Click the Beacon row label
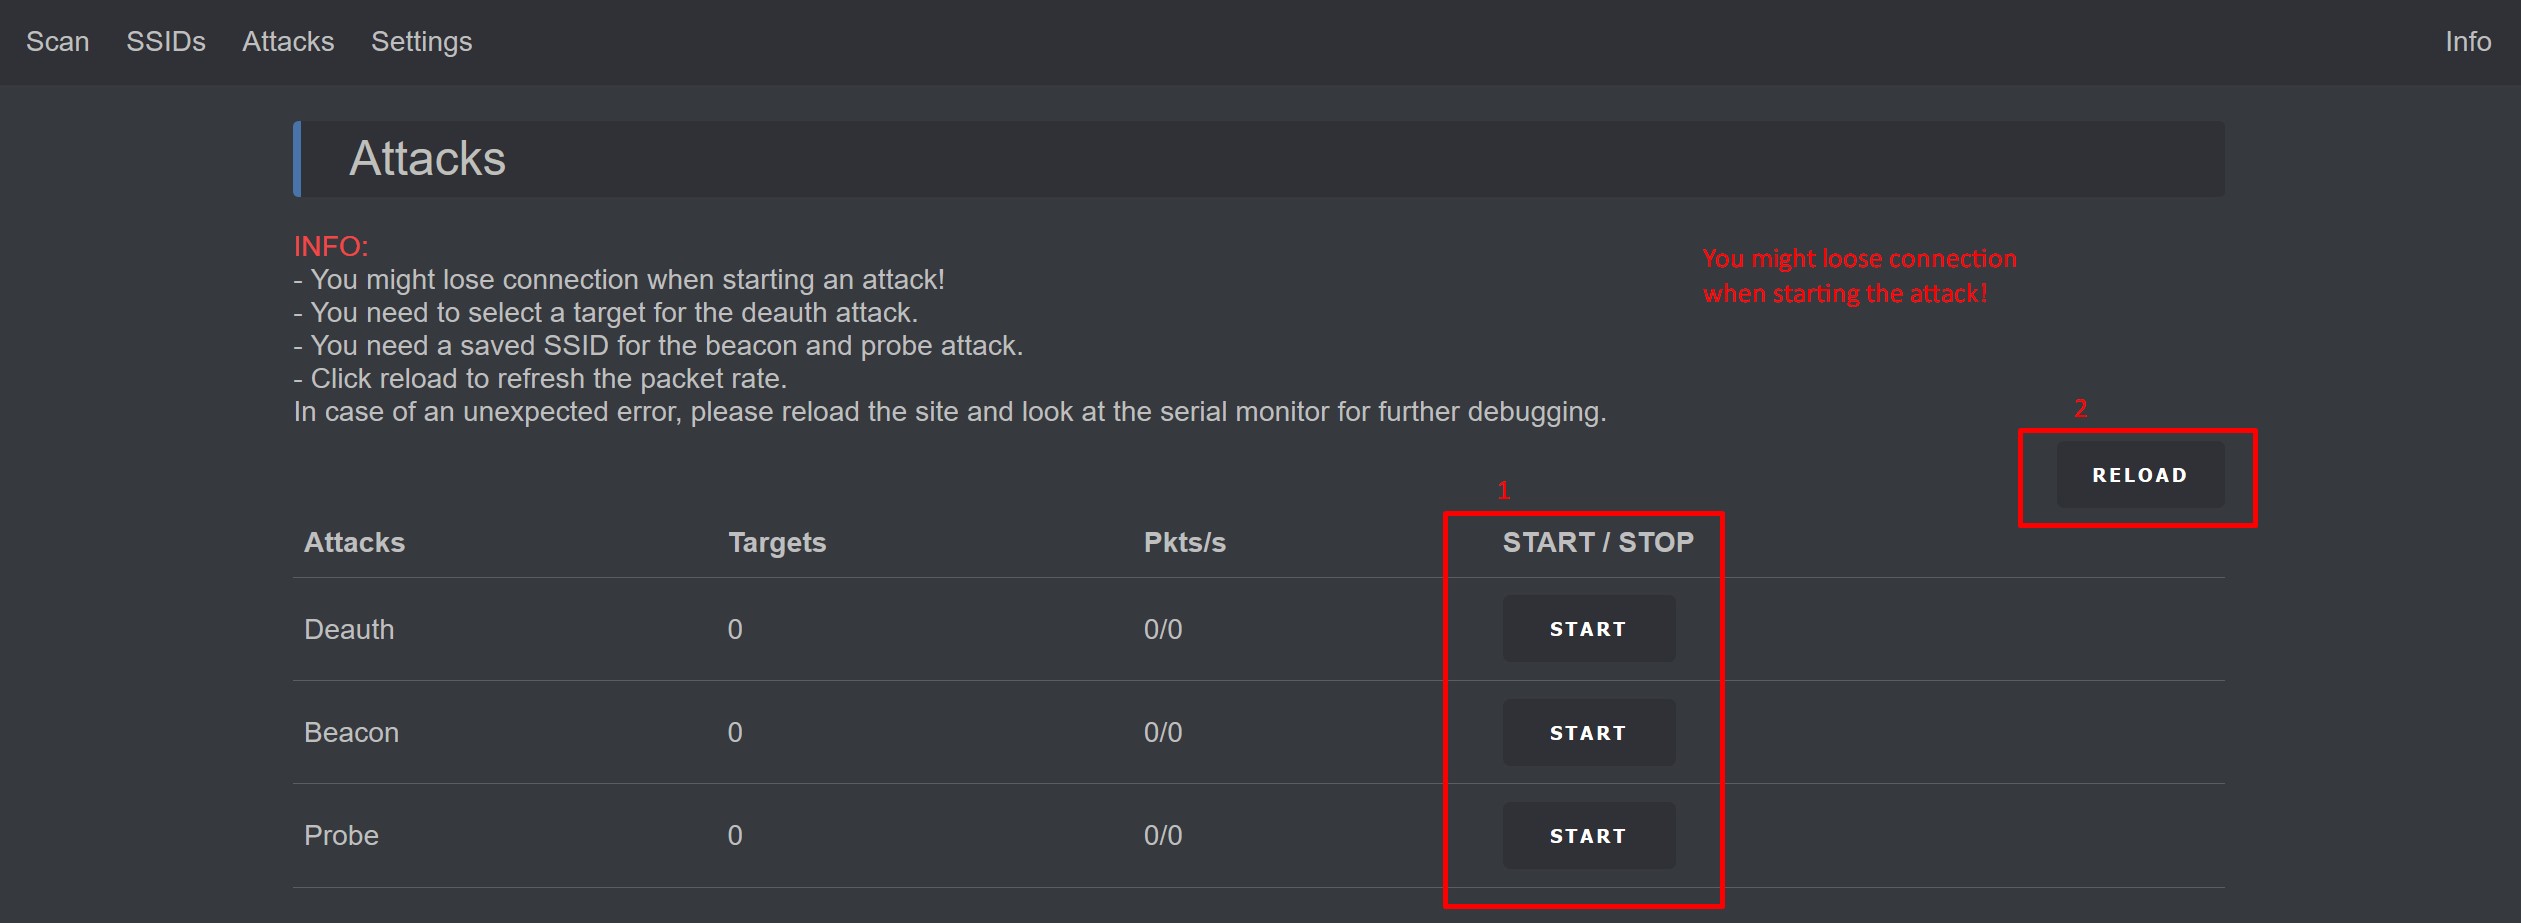Viewport: 2521px width, 923px height. pos(351,732)
